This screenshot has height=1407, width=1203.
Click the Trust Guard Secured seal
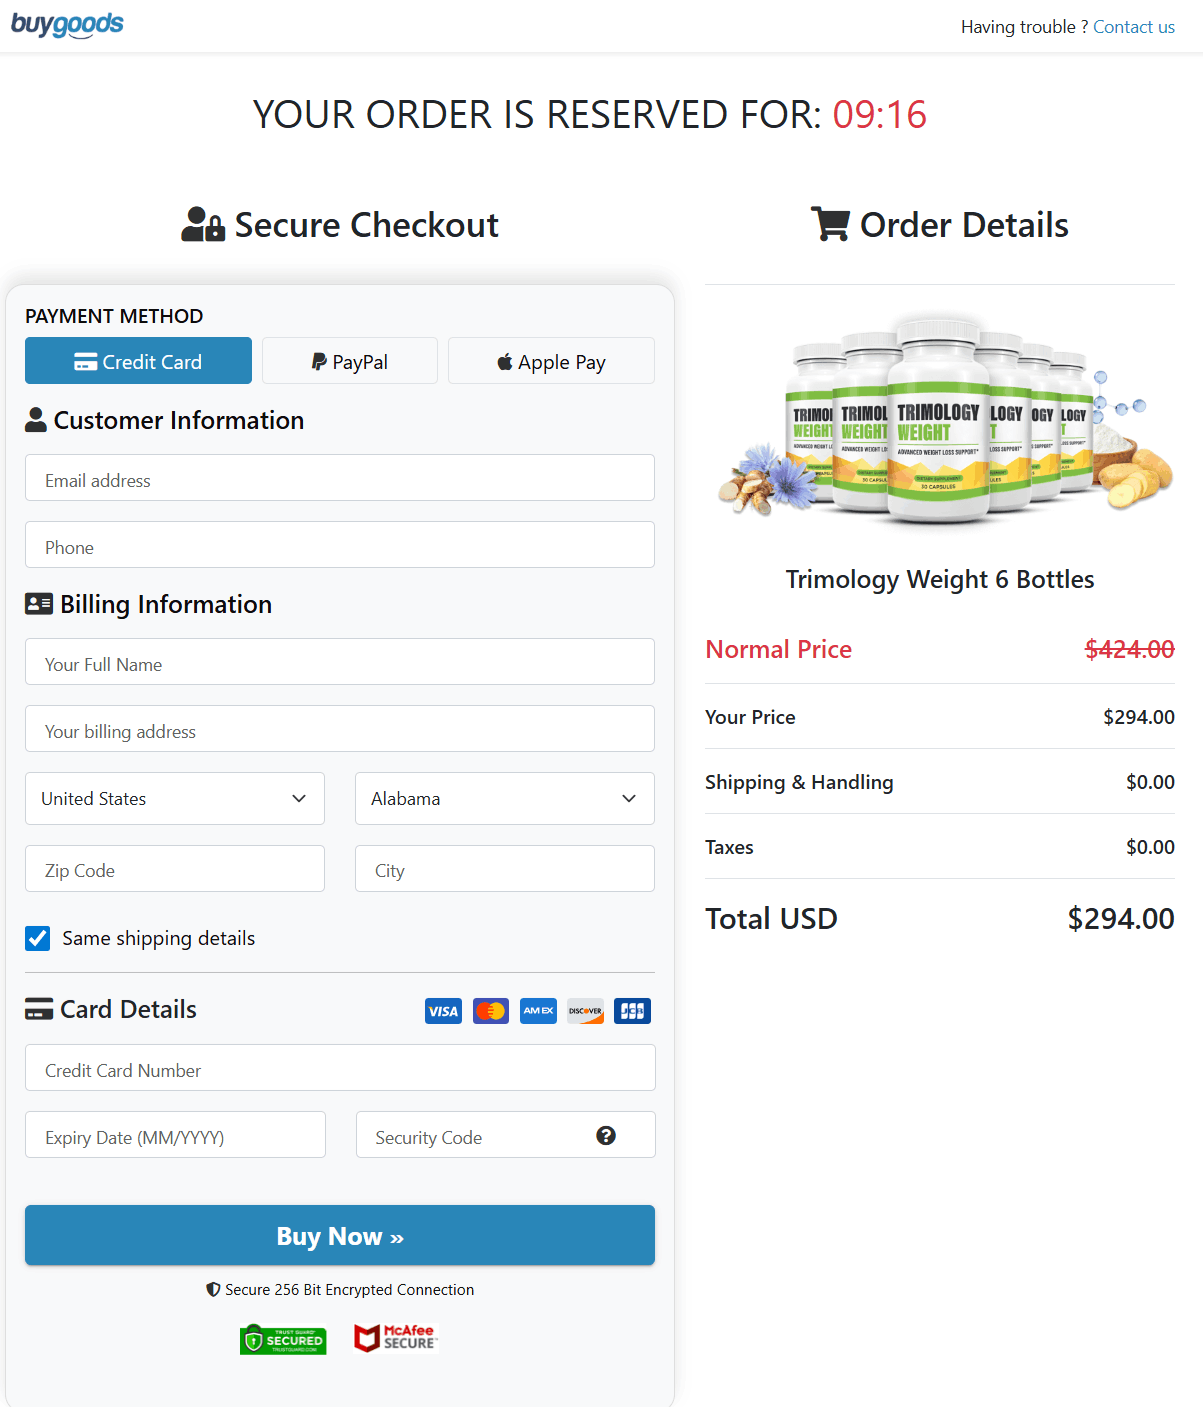[x=283, y=1339]
